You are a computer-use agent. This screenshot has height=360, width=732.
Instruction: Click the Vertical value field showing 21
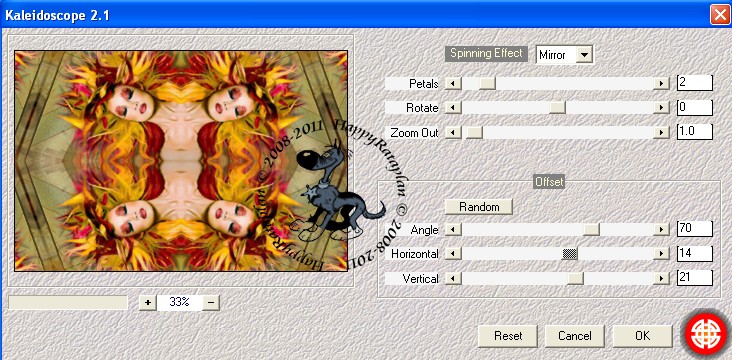click(695, 277)
